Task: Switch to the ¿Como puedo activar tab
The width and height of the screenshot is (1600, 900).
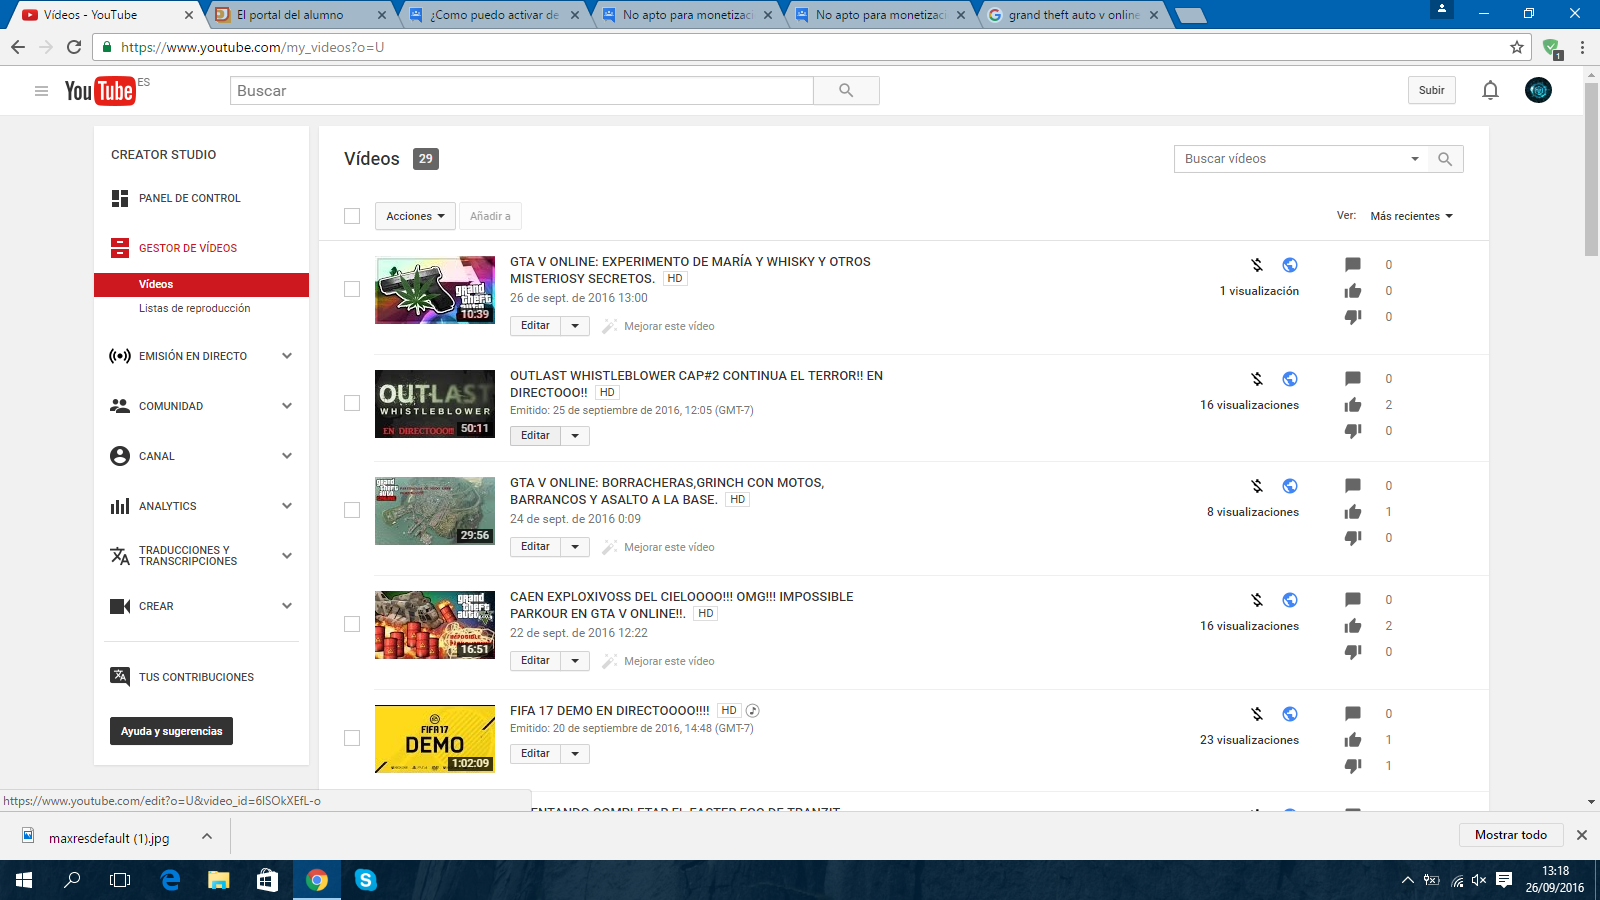Action: point(494,15)
